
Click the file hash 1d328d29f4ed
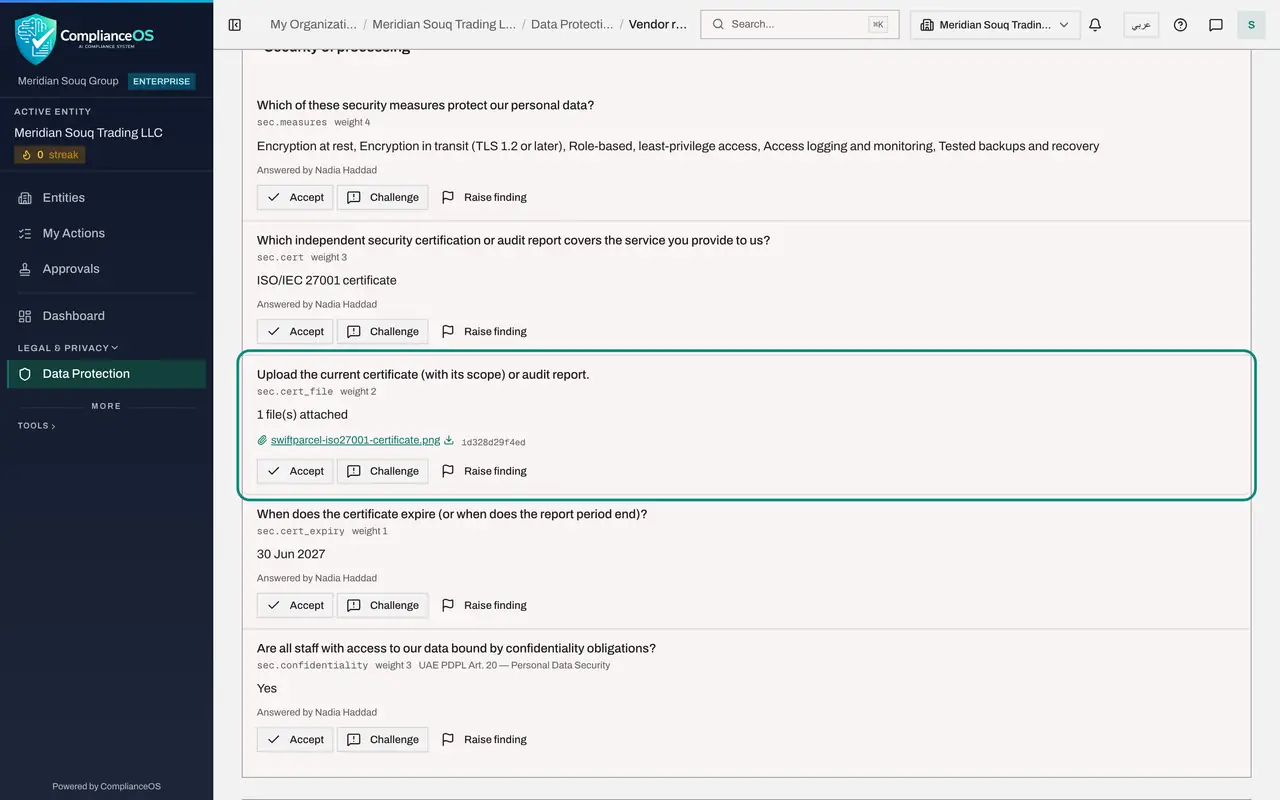(x=493, y=442)
